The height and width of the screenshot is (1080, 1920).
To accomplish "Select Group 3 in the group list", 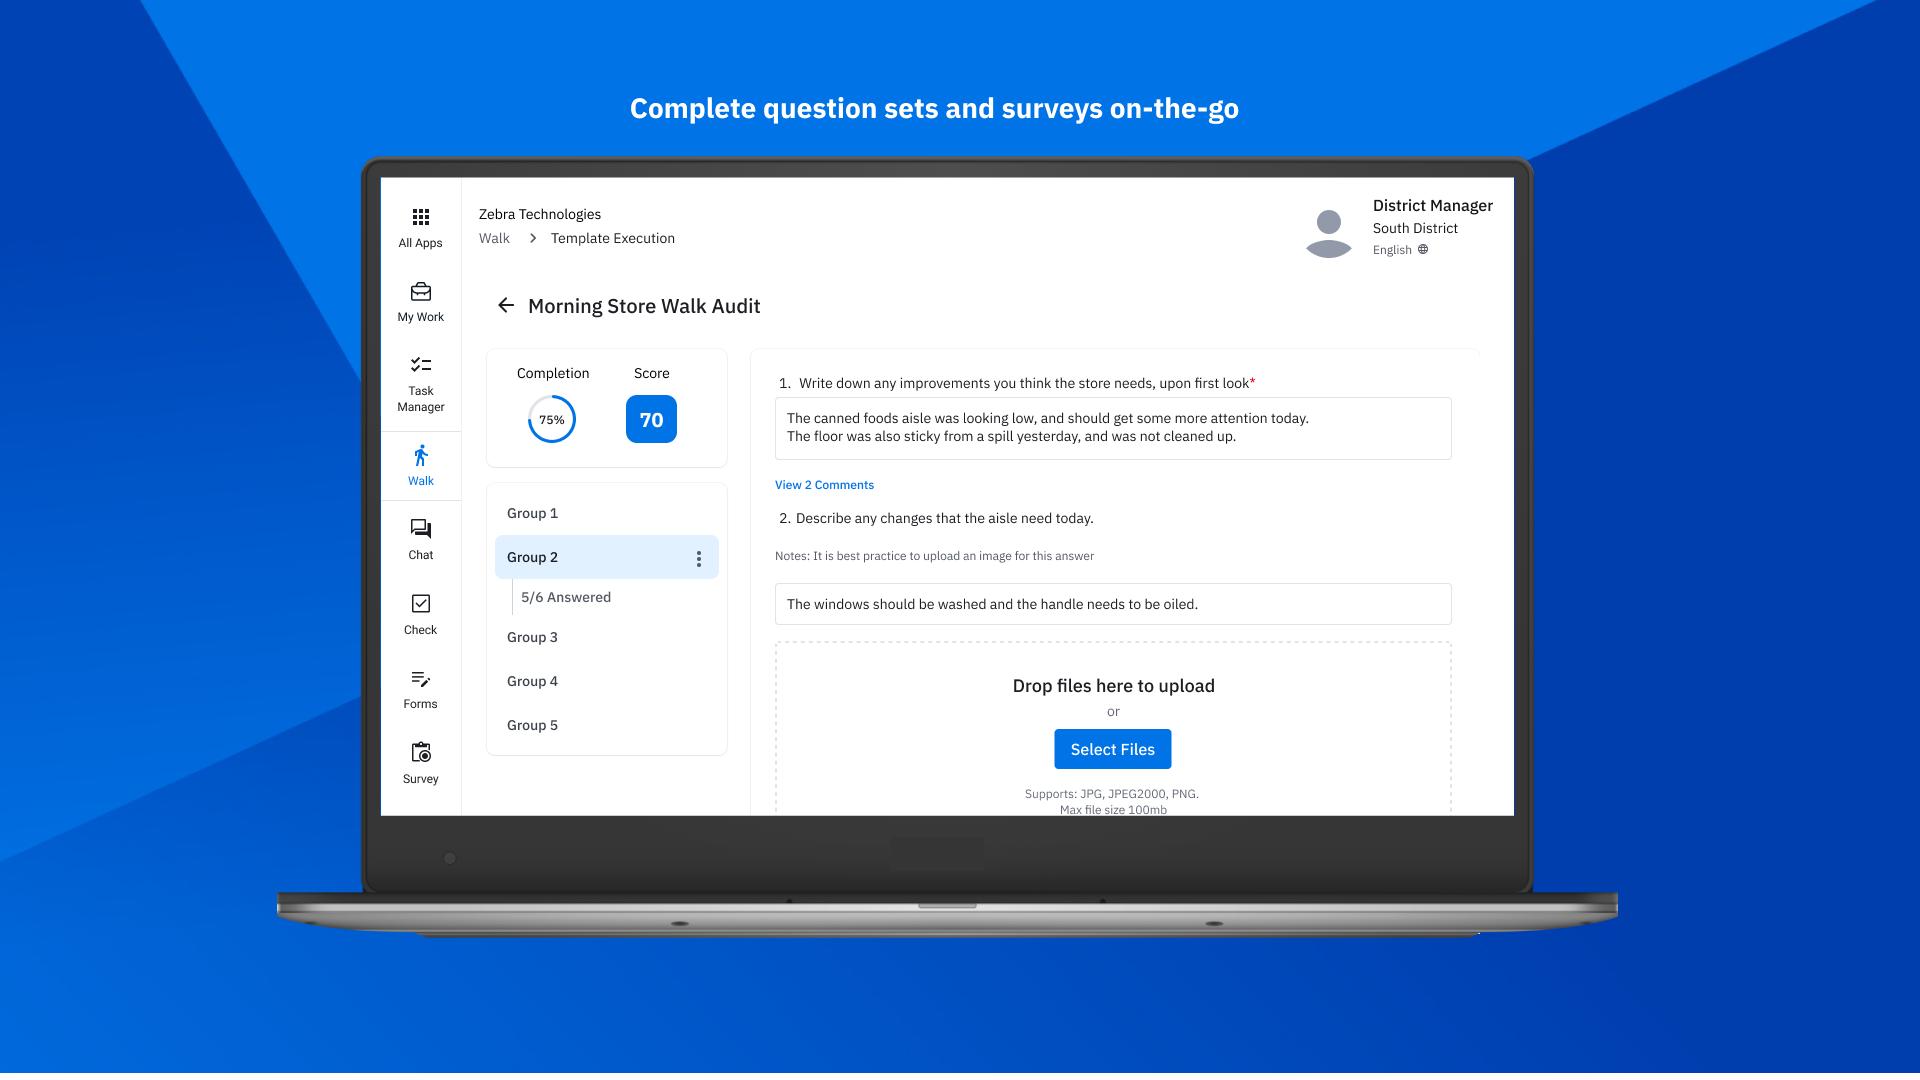I will pyautogui.click(x=607, y=637).
